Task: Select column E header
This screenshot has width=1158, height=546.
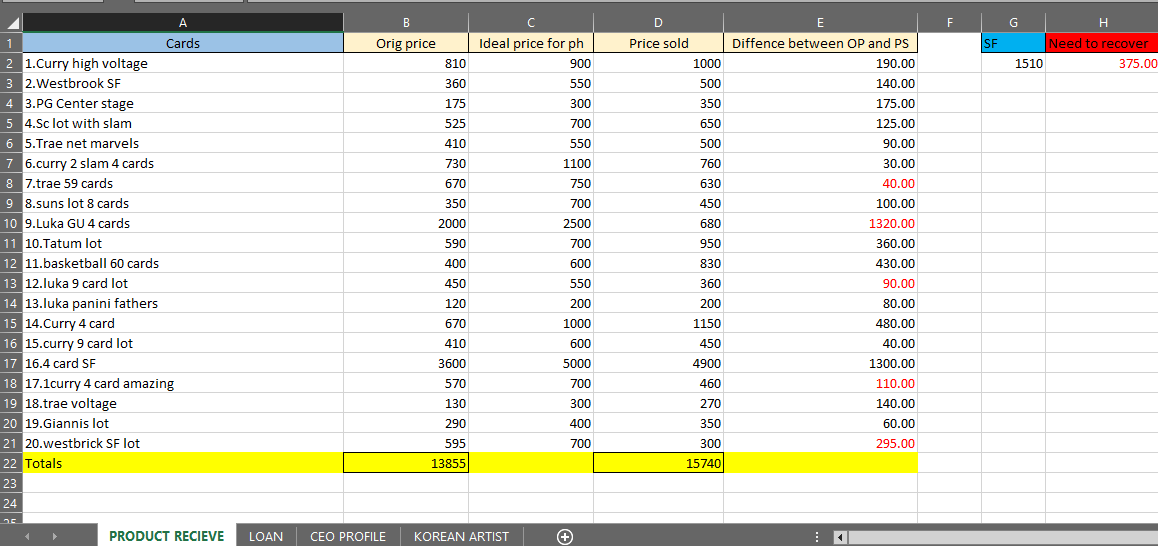Action: (x=820, y=23)
